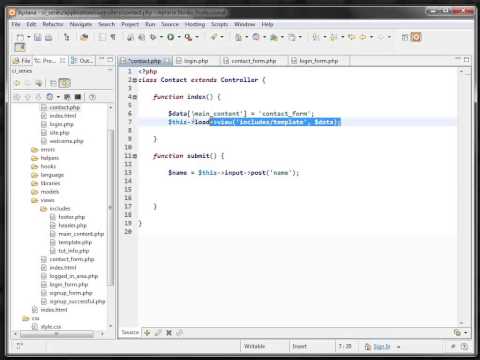Collapse the fold marker on function index line
480x360 pixels.
pyautogui.click(x=135, y=97)
